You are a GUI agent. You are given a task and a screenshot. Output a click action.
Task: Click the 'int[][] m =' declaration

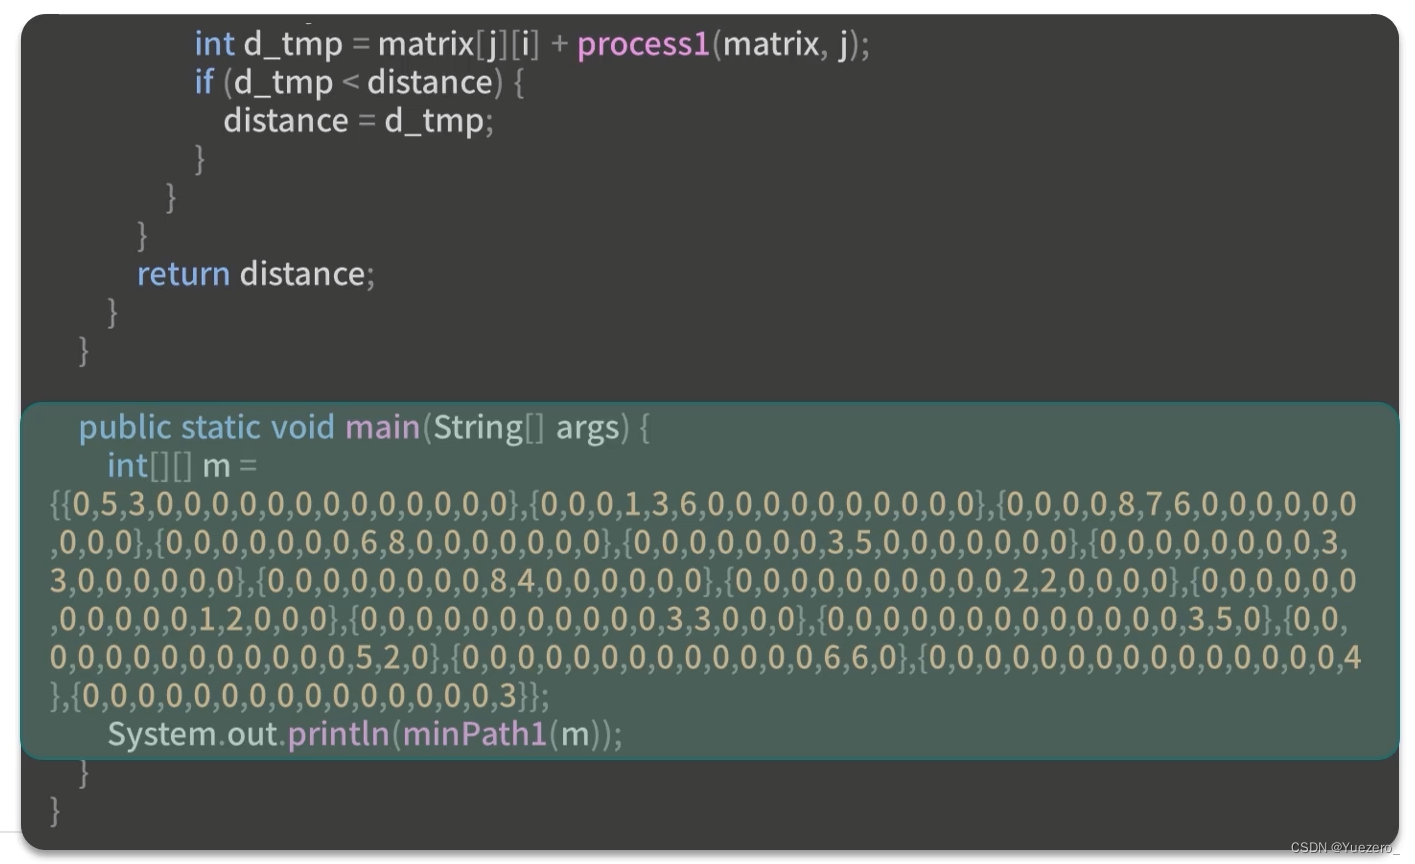click(x=182, y=466)
